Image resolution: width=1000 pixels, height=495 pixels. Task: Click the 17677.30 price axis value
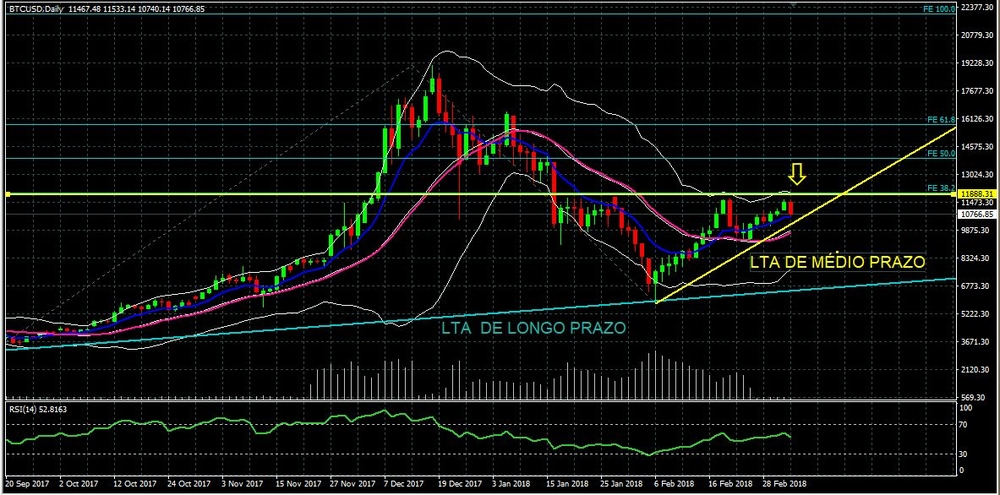tap(978, 91)
